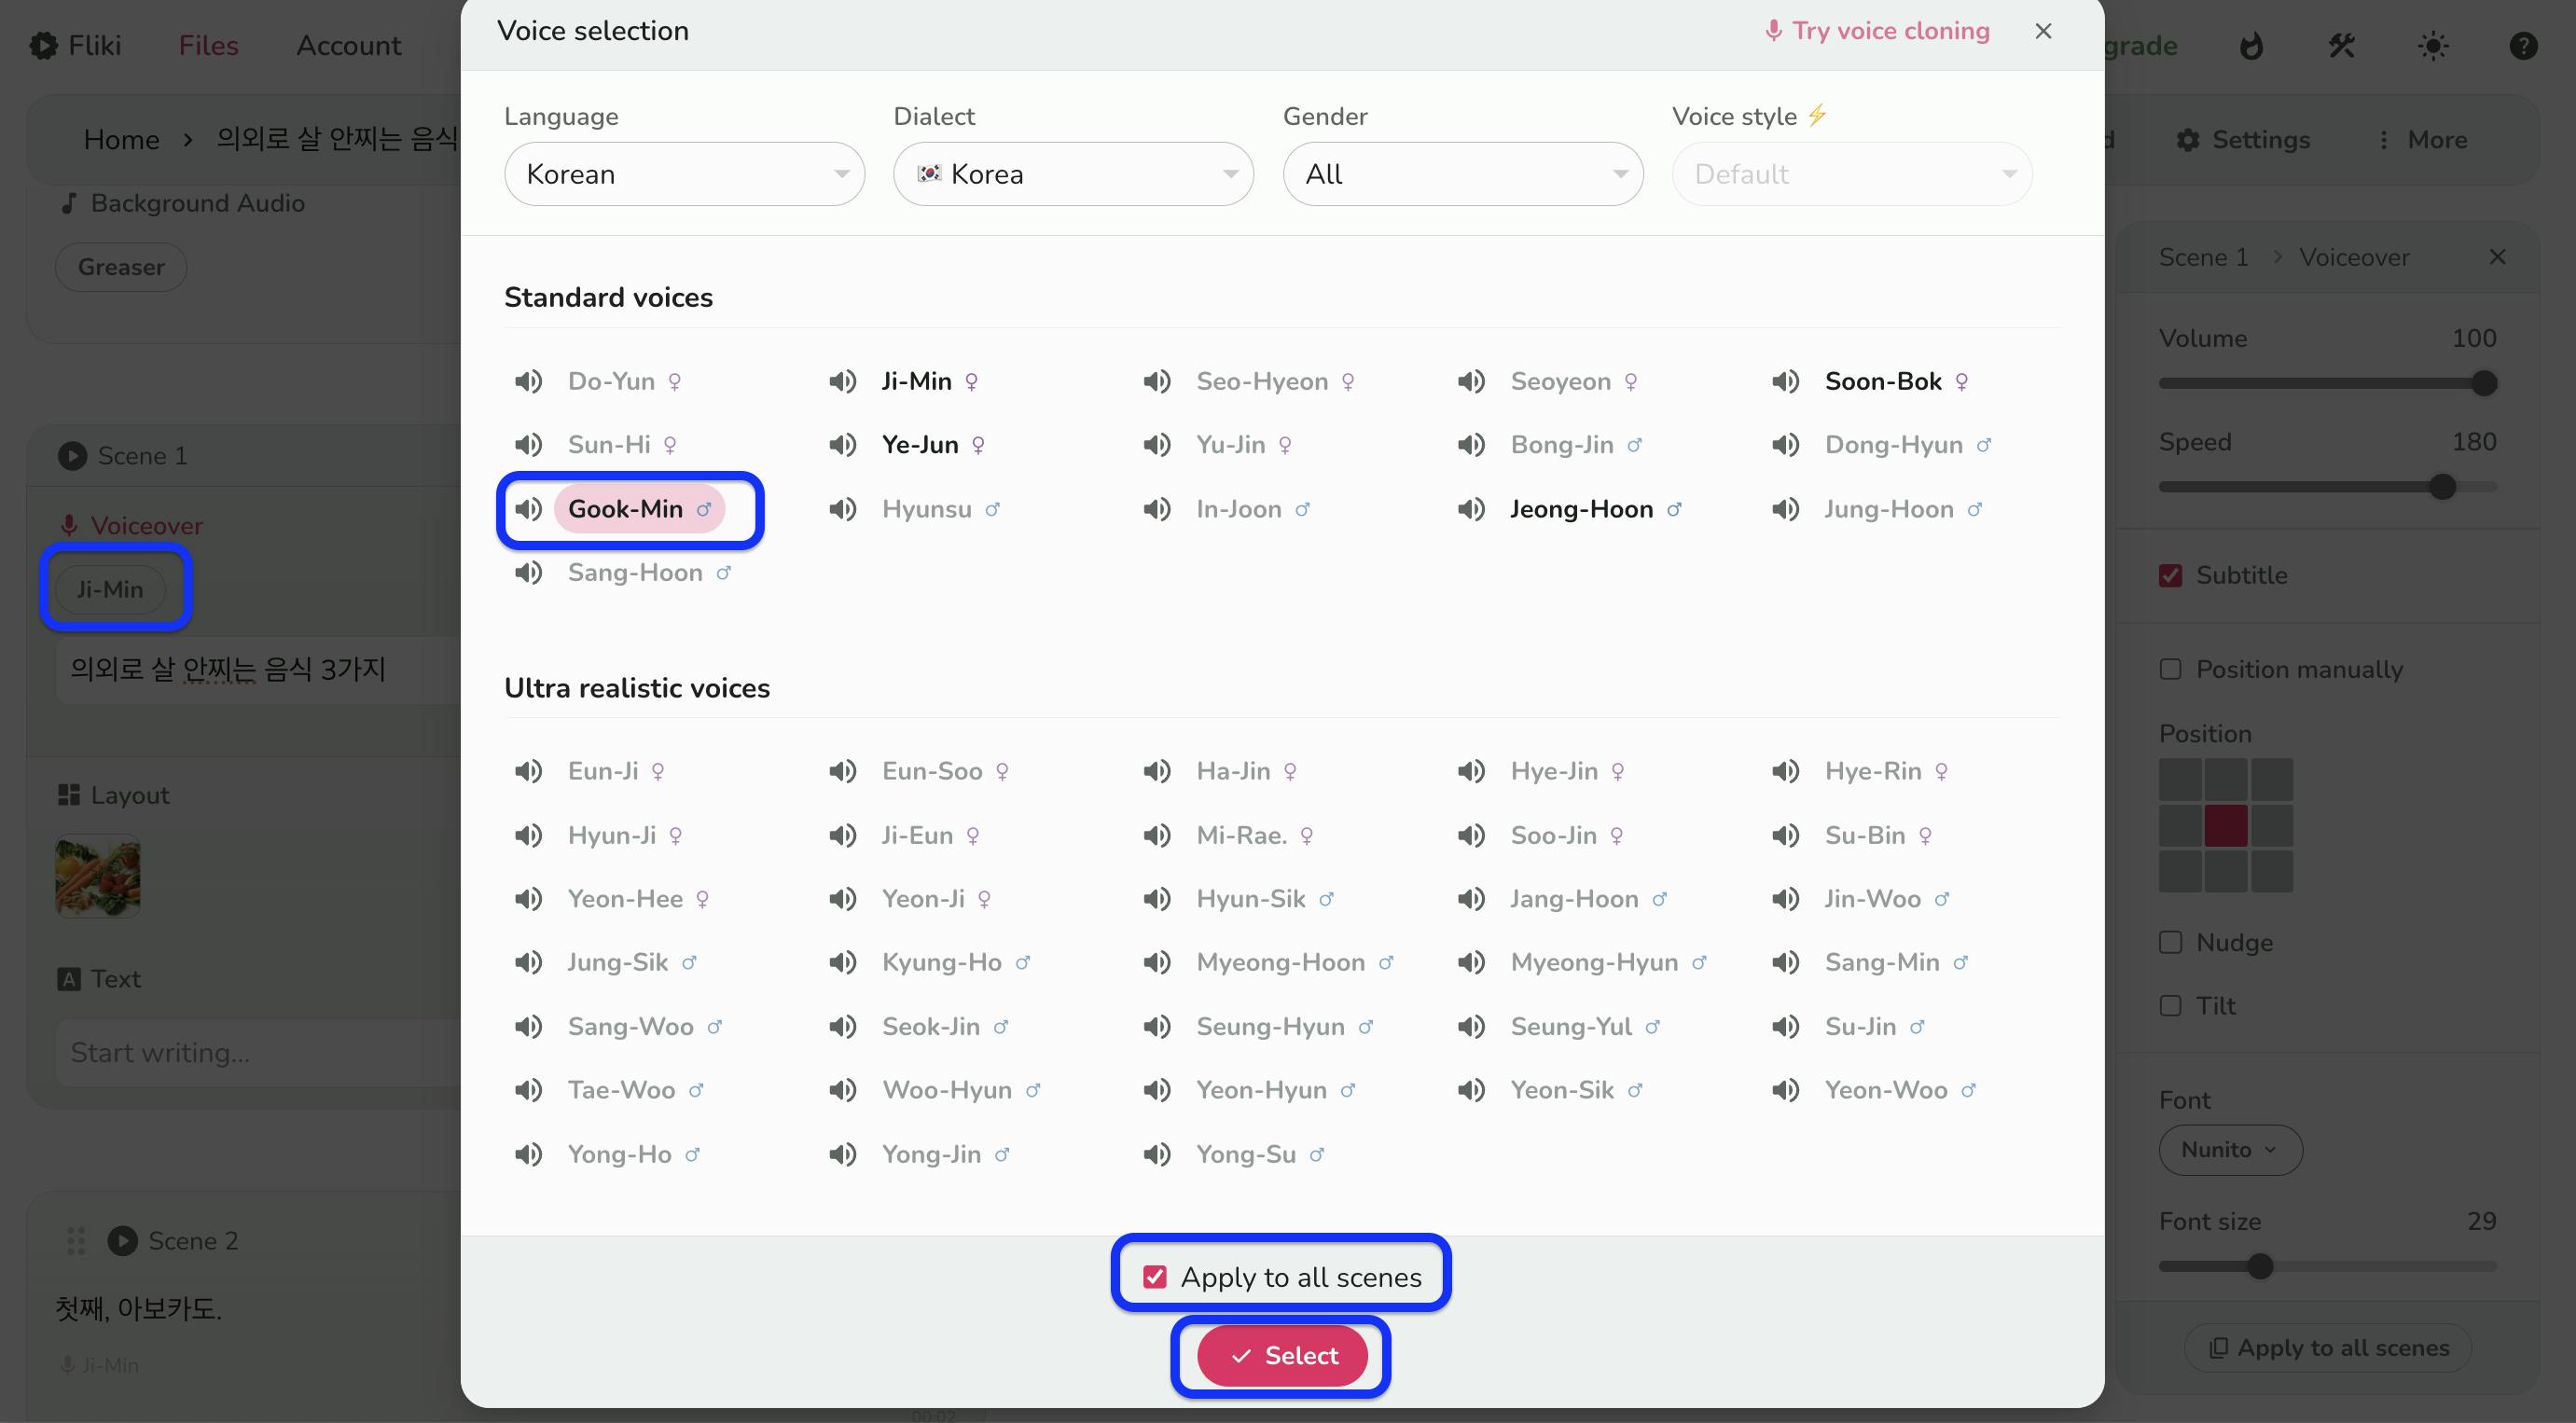Click Apply to all scenes in right panel
The width and height of the screenshot is (2576, 1423).
(x=2328, y=1348)
